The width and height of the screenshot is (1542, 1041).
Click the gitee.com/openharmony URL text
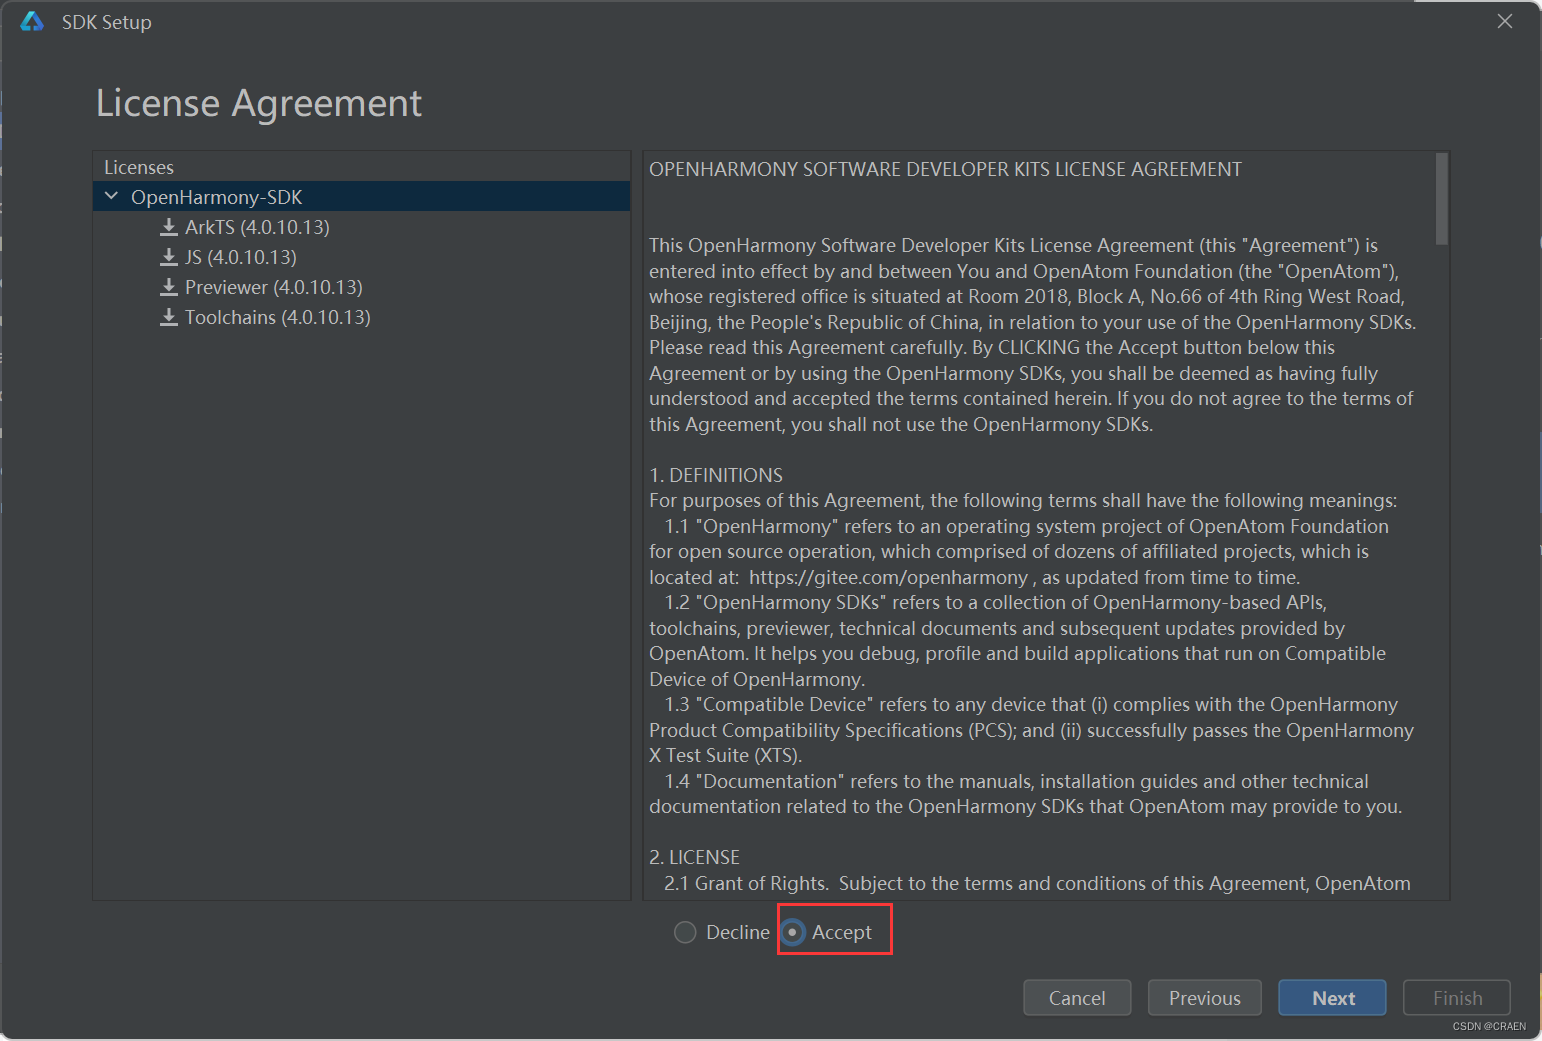click(x=888, y=577)
